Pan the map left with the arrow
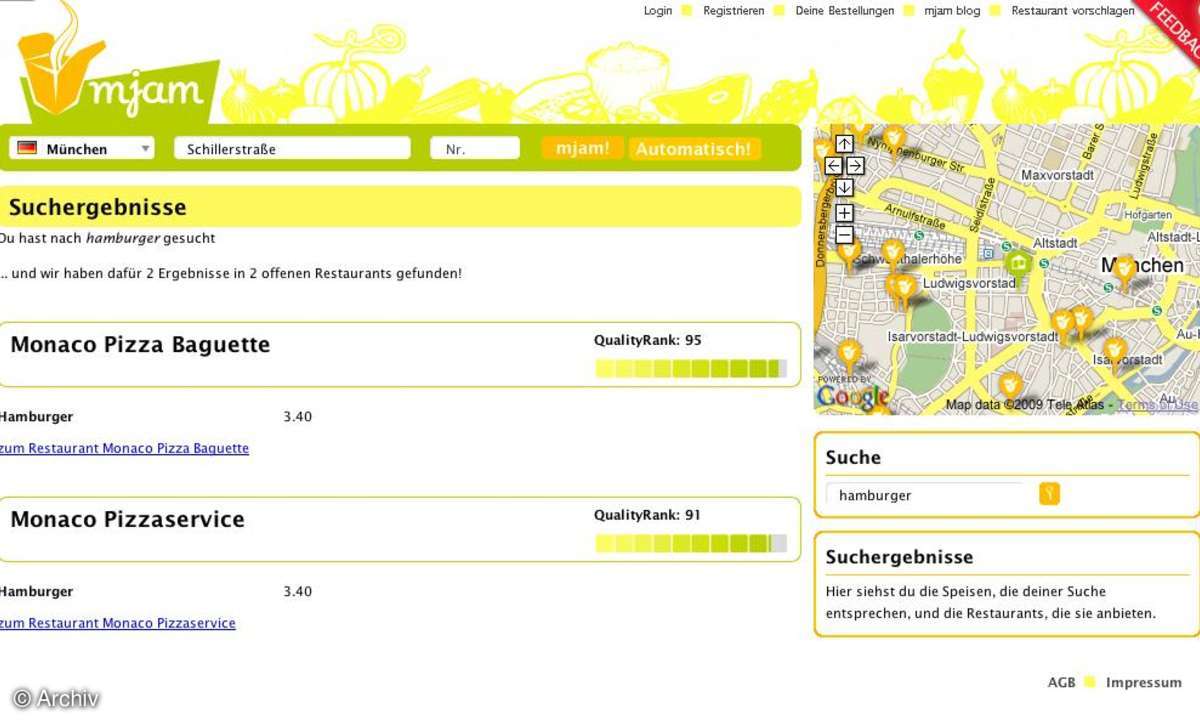 (833, 166)
